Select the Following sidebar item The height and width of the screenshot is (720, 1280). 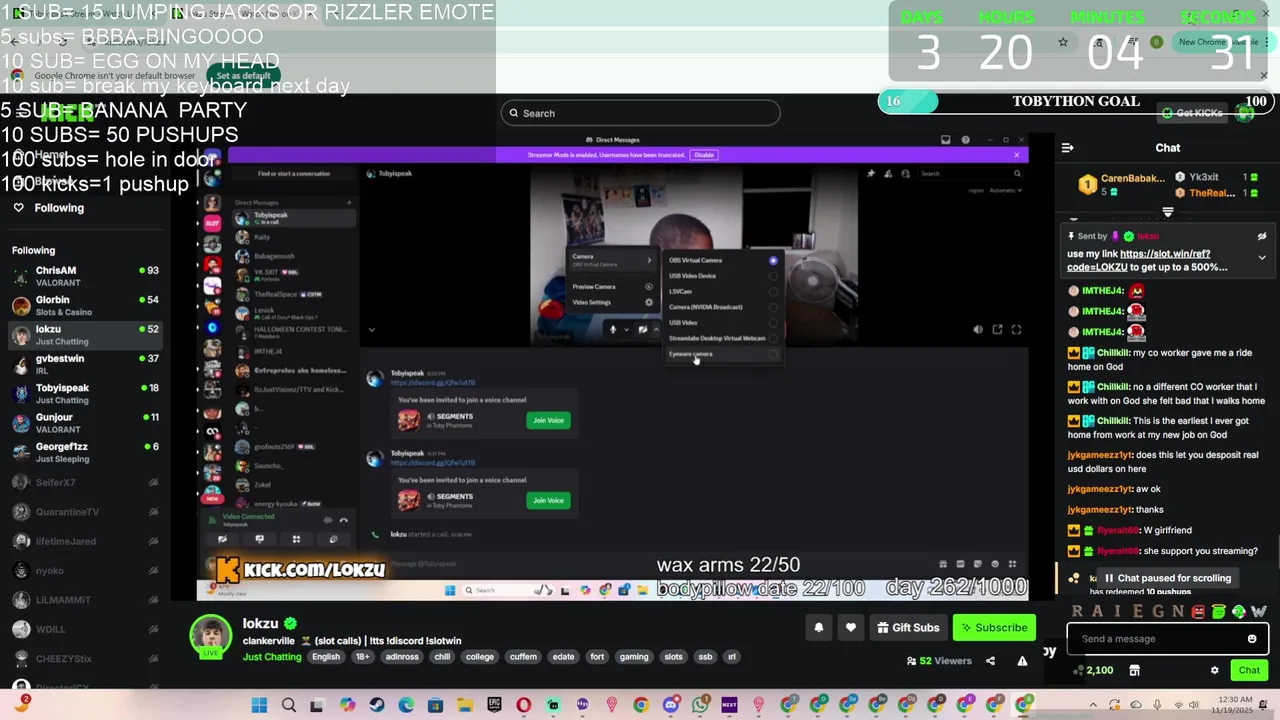click(x=59, y=208)
